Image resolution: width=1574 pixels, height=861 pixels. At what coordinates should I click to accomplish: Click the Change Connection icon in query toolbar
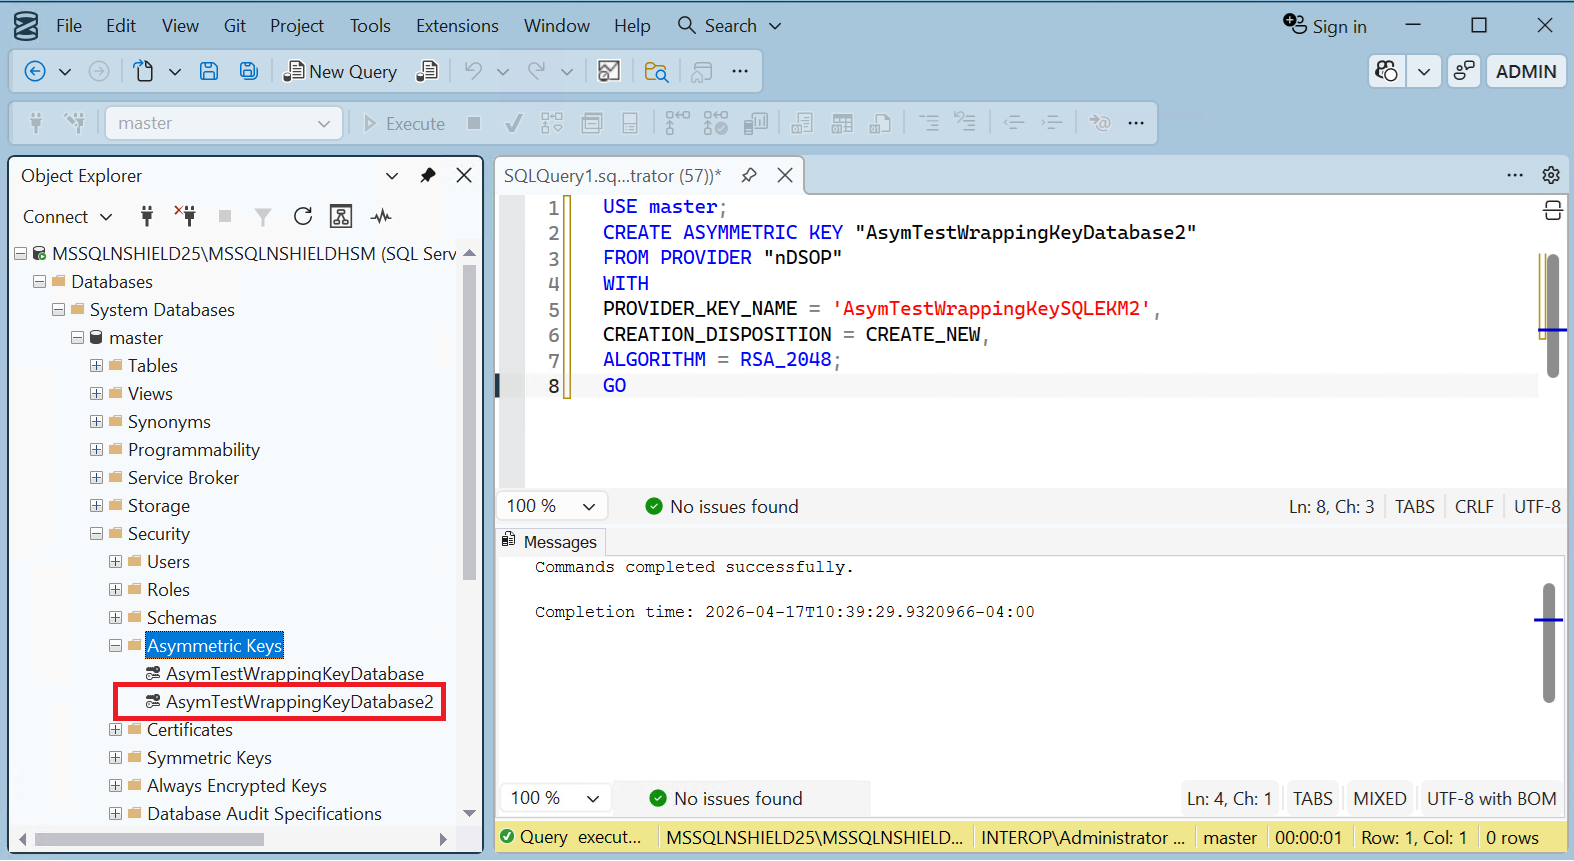coord(75,123)
